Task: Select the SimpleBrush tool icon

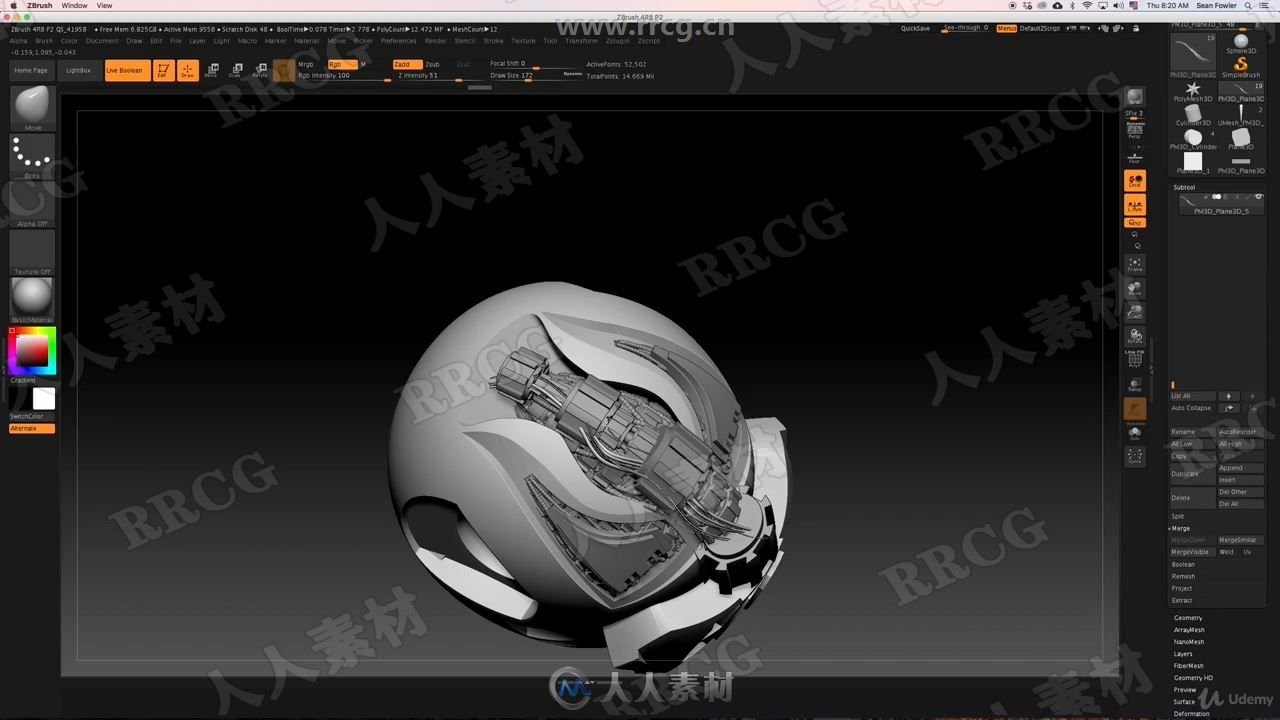Action: coord(1241,67)
